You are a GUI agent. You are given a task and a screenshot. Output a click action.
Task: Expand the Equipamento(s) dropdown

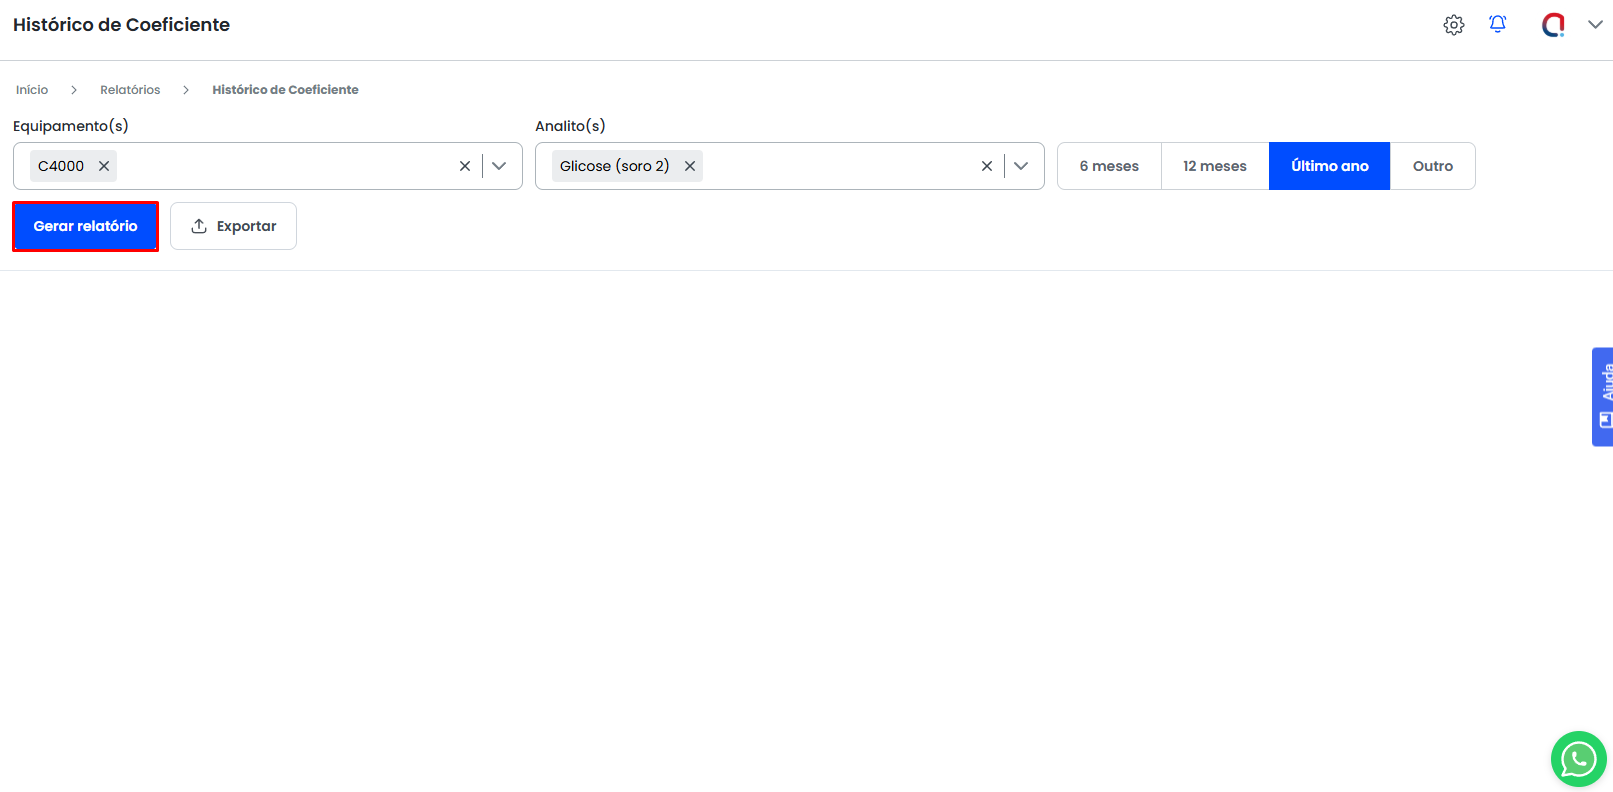pyautogui.click(x=499, y=166)
